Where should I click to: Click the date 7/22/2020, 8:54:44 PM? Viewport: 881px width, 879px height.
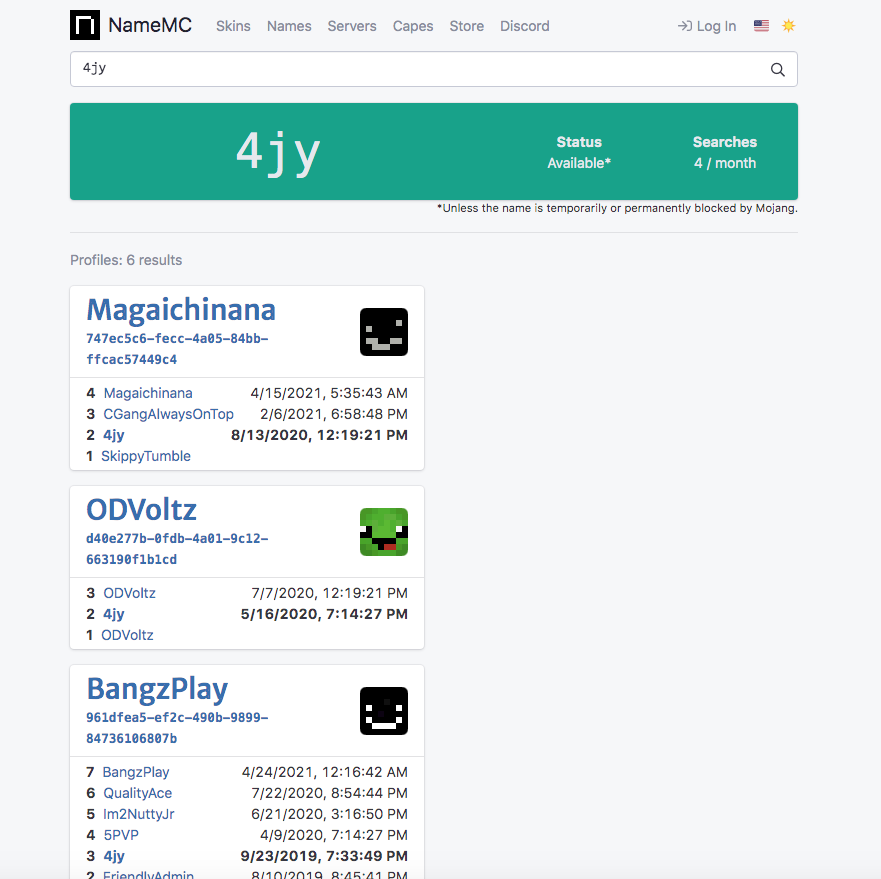[x=329, y=793]
